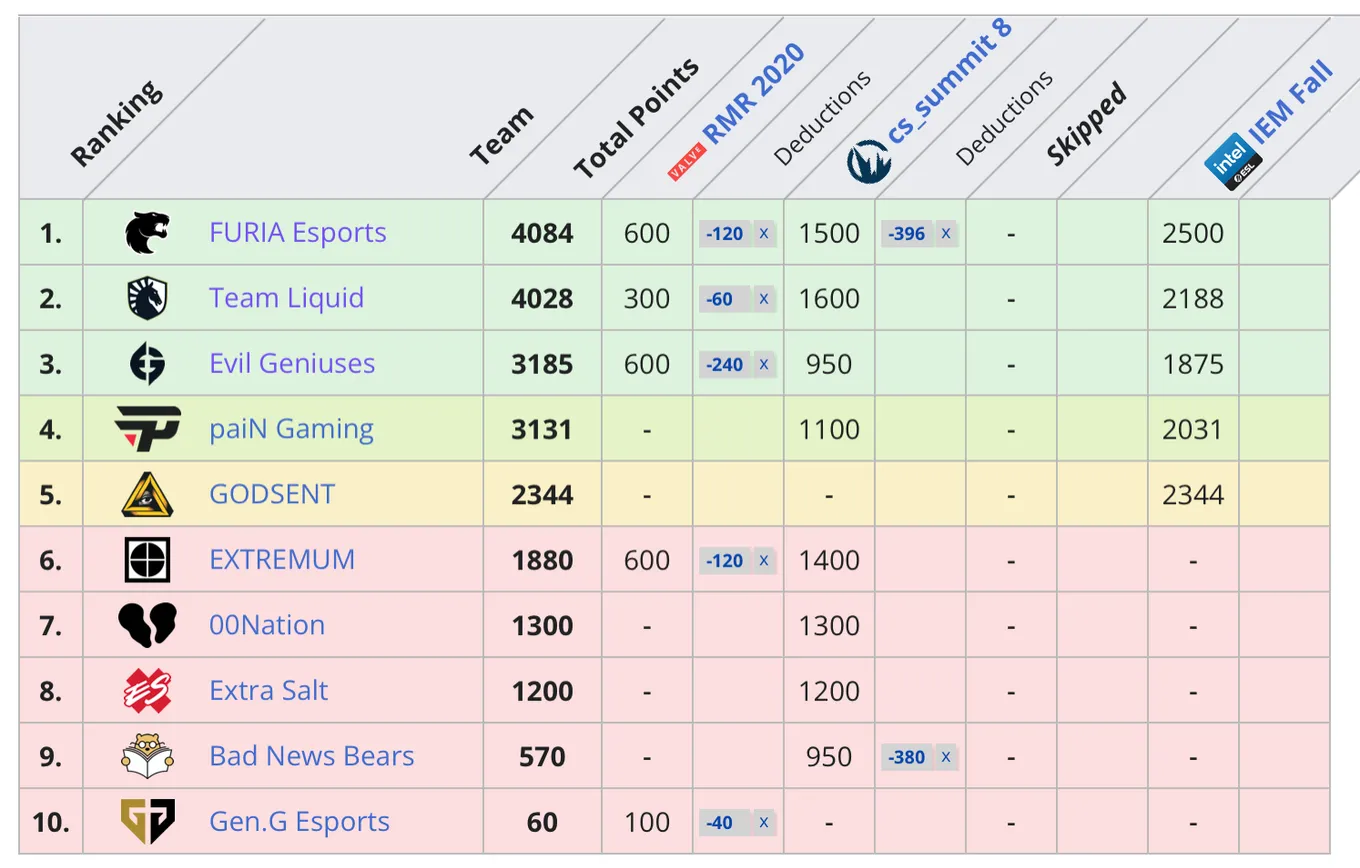This screenshot has width=1360, height=868.
Task: Remove FURIA's -120 RMR 2020 deduction
Action: (763, 234)
